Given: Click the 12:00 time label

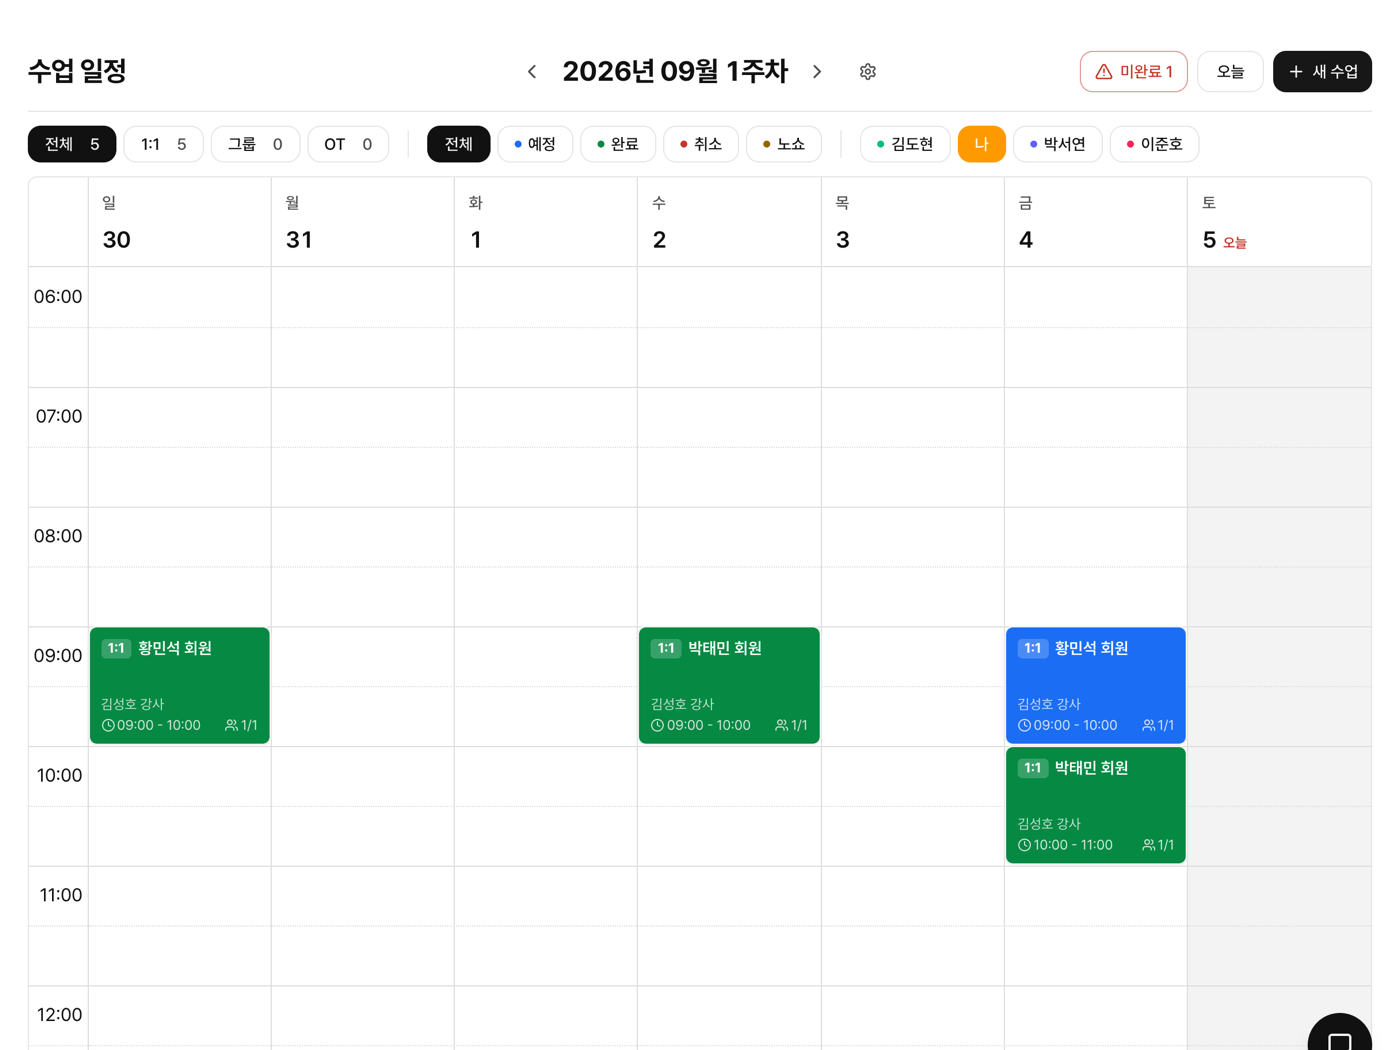Looking at the screenshot, I should 59,1015.
